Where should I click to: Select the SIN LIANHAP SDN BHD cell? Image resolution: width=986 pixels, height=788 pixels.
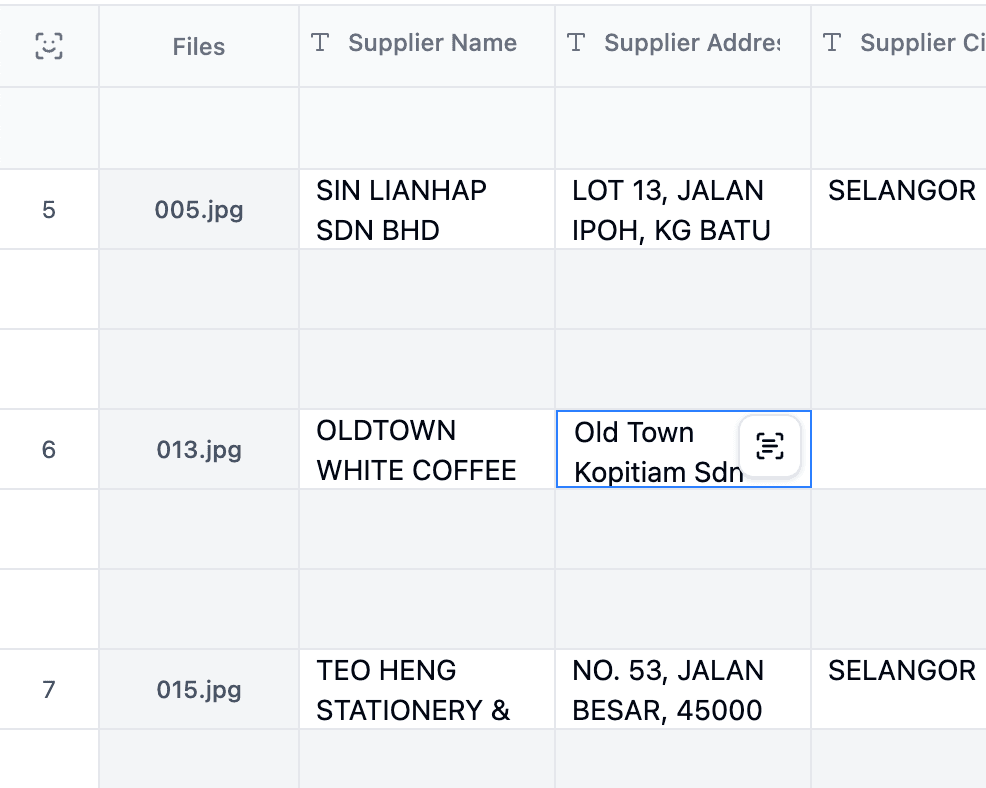coord(427,209)
